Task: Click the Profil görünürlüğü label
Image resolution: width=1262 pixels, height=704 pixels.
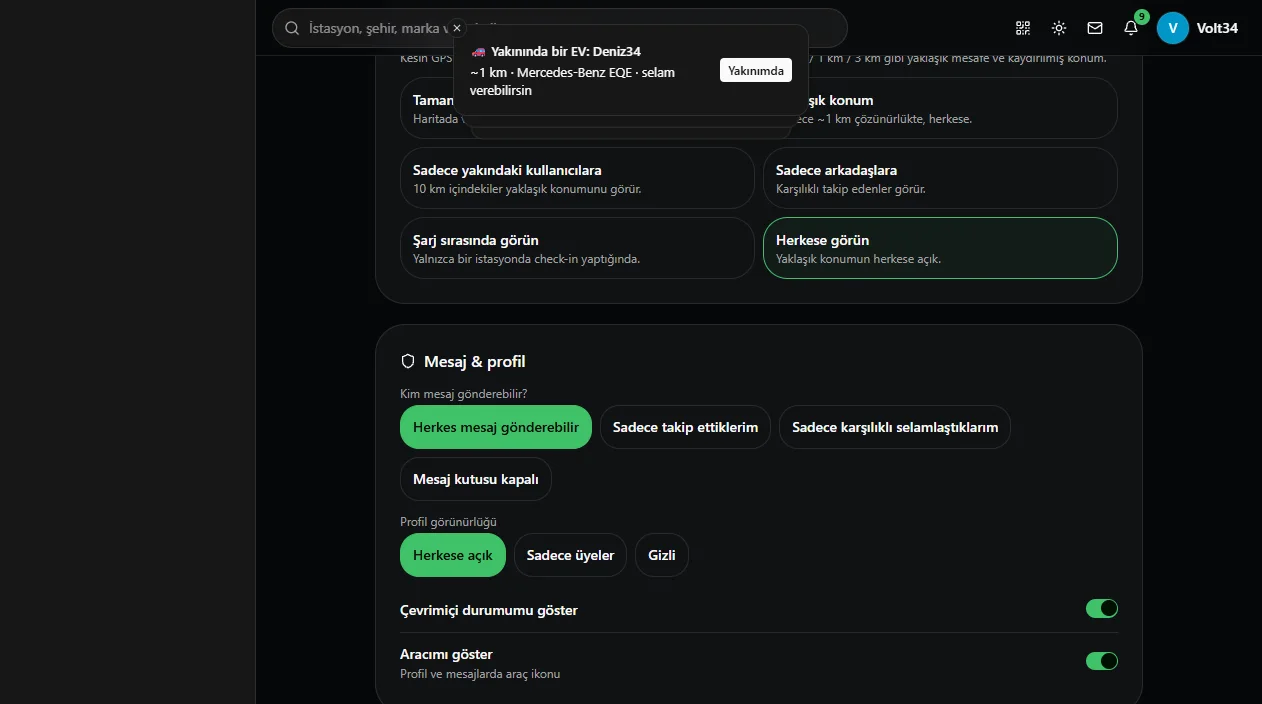Action: [448, 522]
